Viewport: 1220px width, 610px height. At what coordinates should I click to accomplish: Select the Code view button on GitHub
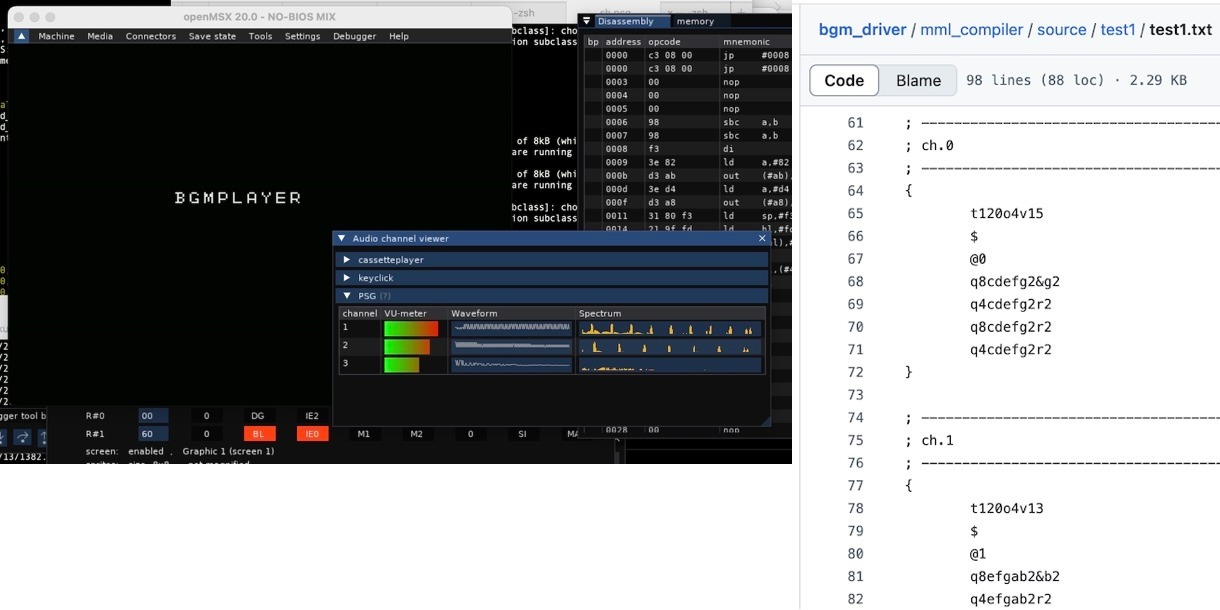[844, 80]
